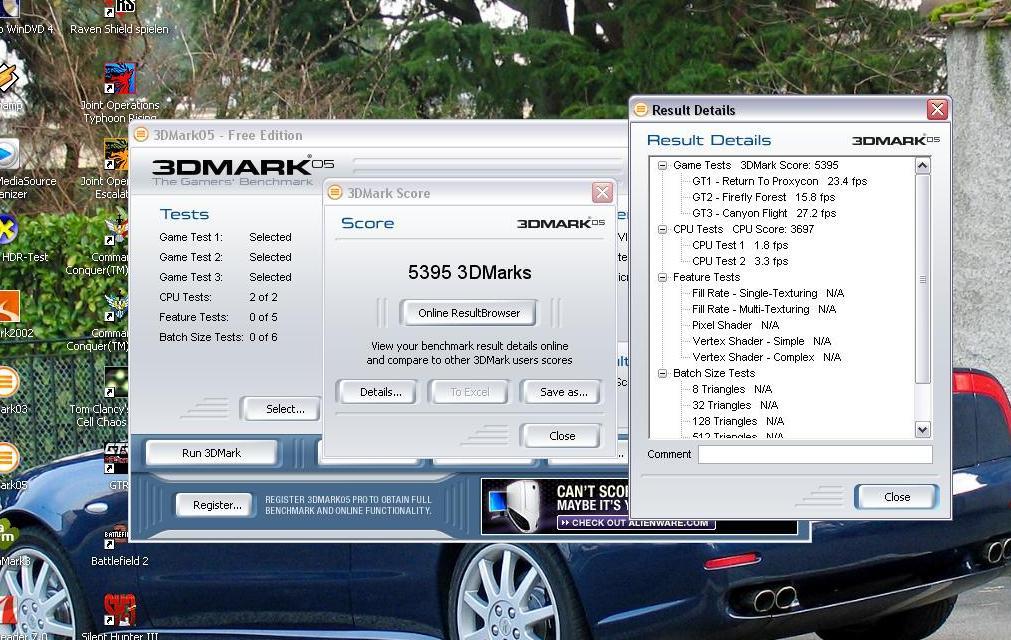Viewport: 1011px width, 640px height.
Task: Select Fill Rate - Multi-Texturing row
Action: point(764,309)
